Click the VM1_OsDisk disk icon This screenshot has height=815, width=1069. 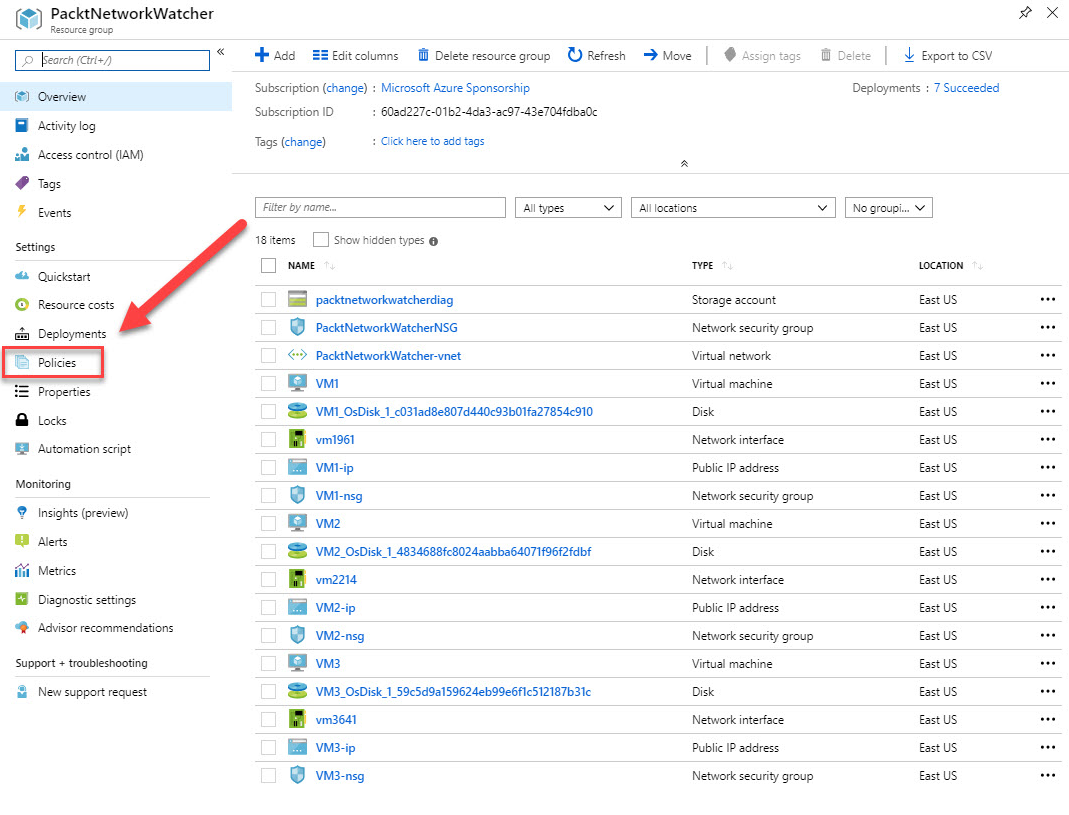coord(297,411)
